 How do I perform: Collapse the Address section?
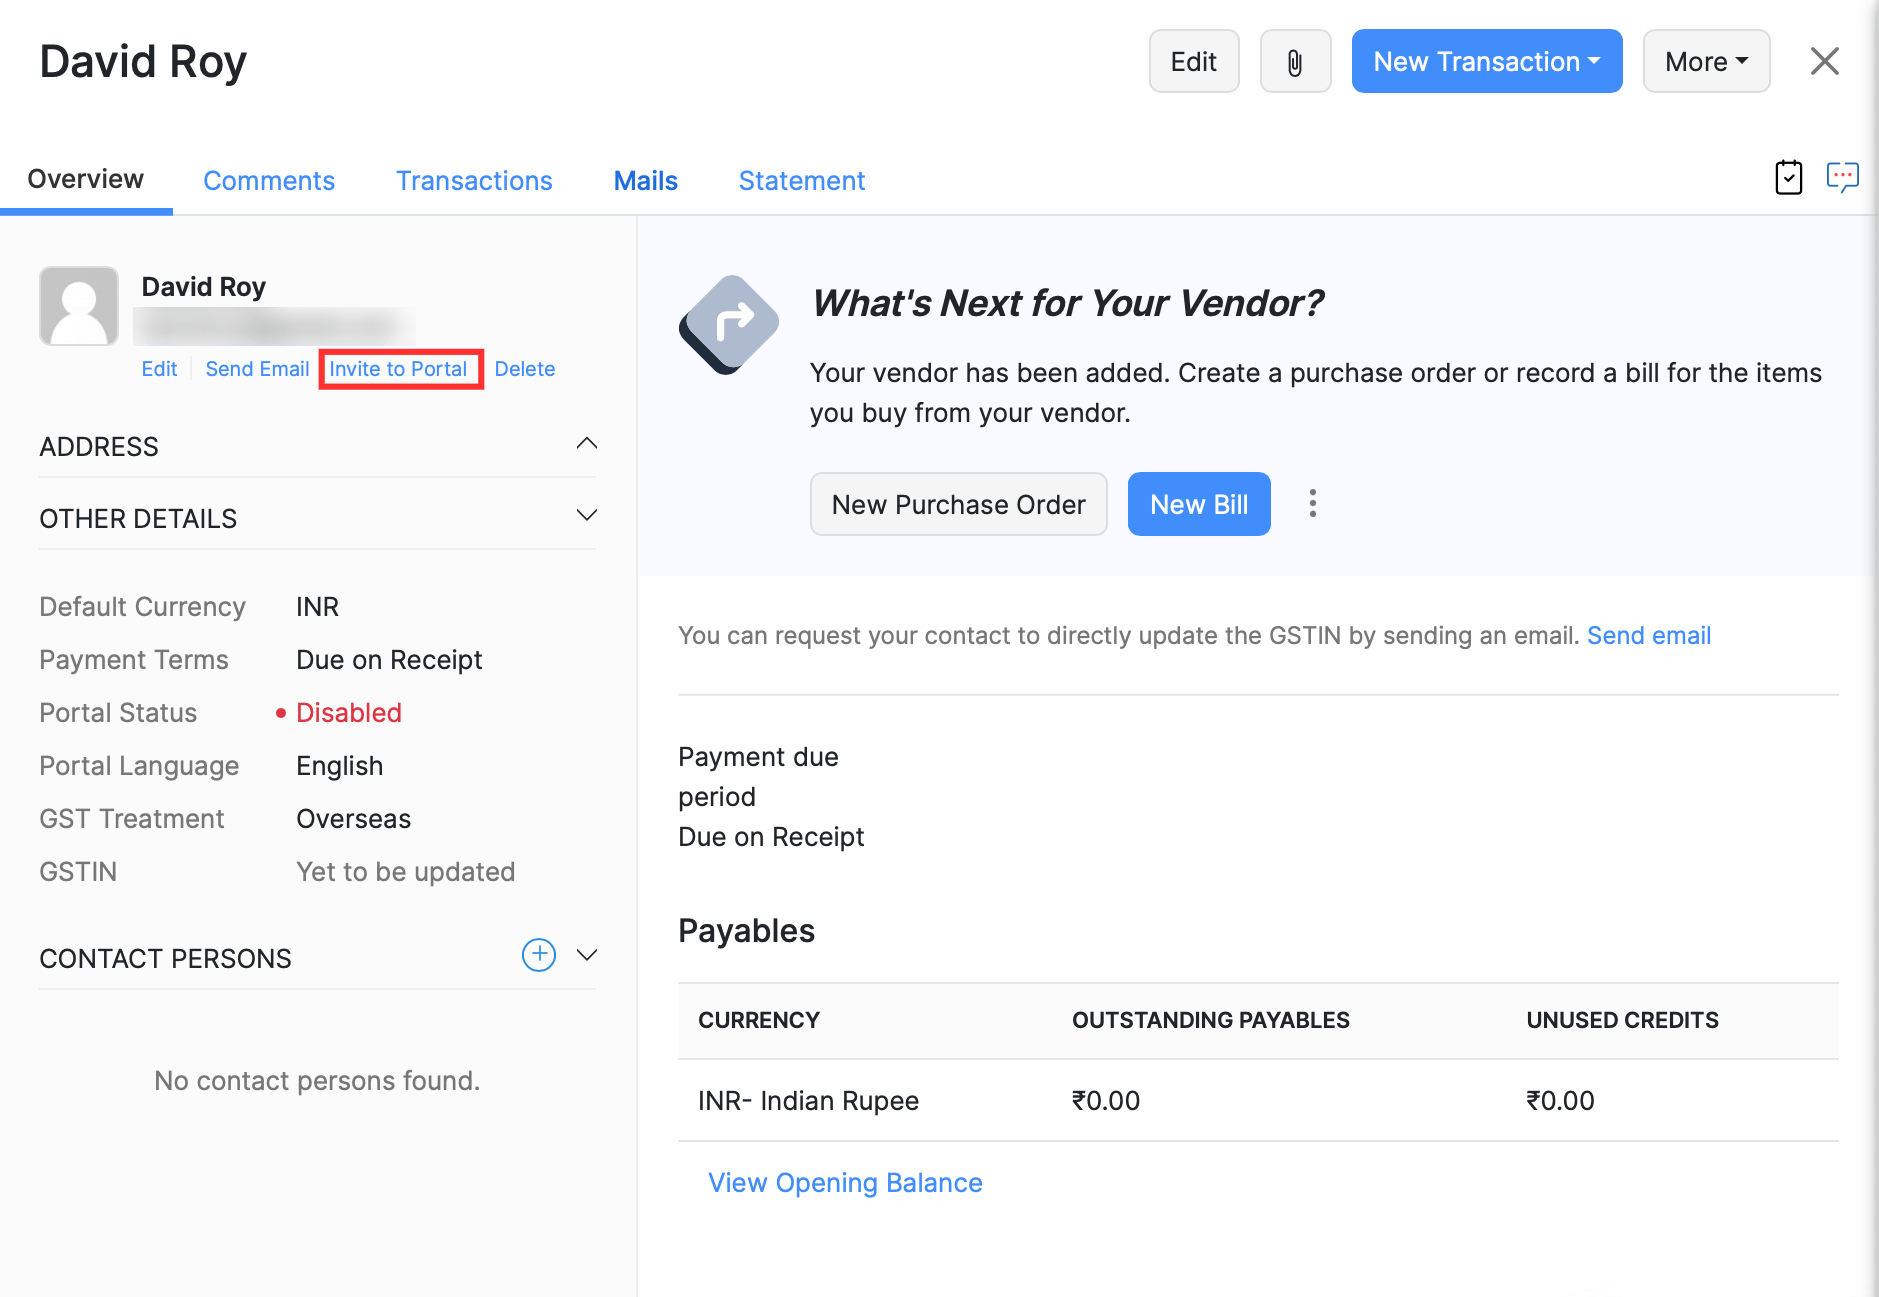587,444
